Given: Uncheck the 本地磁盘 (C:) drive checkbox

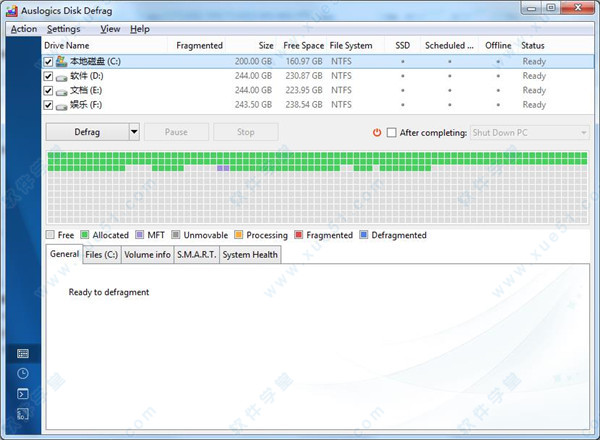Looking at the screenshot, I should [x=48, y=62].
